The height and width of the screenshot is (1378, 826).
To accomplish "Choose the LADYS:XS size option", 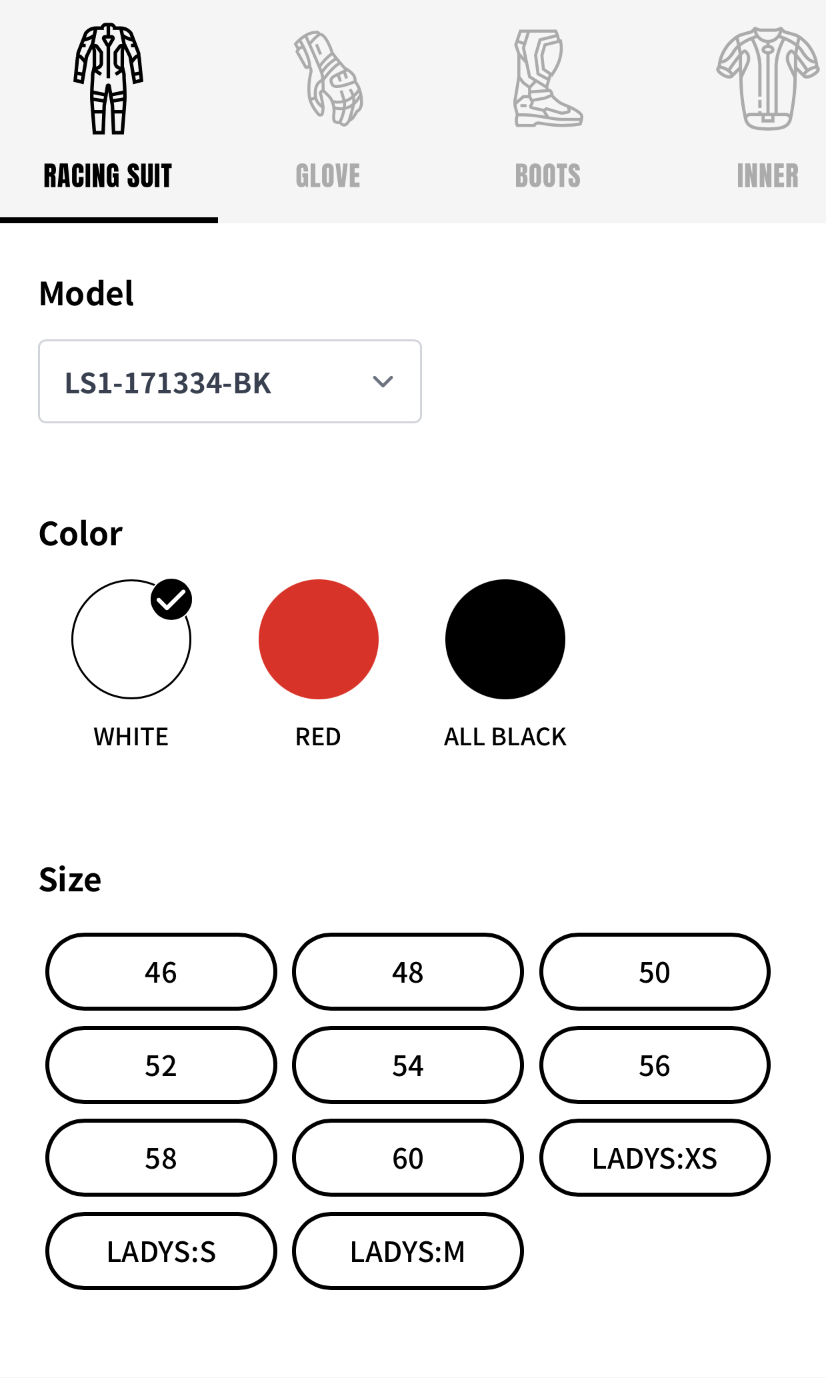I will click(x=655, y=1158).
